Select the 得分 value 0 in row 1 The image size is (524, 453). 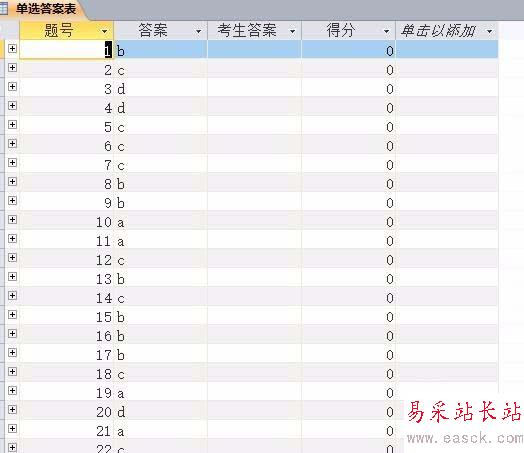349,50
